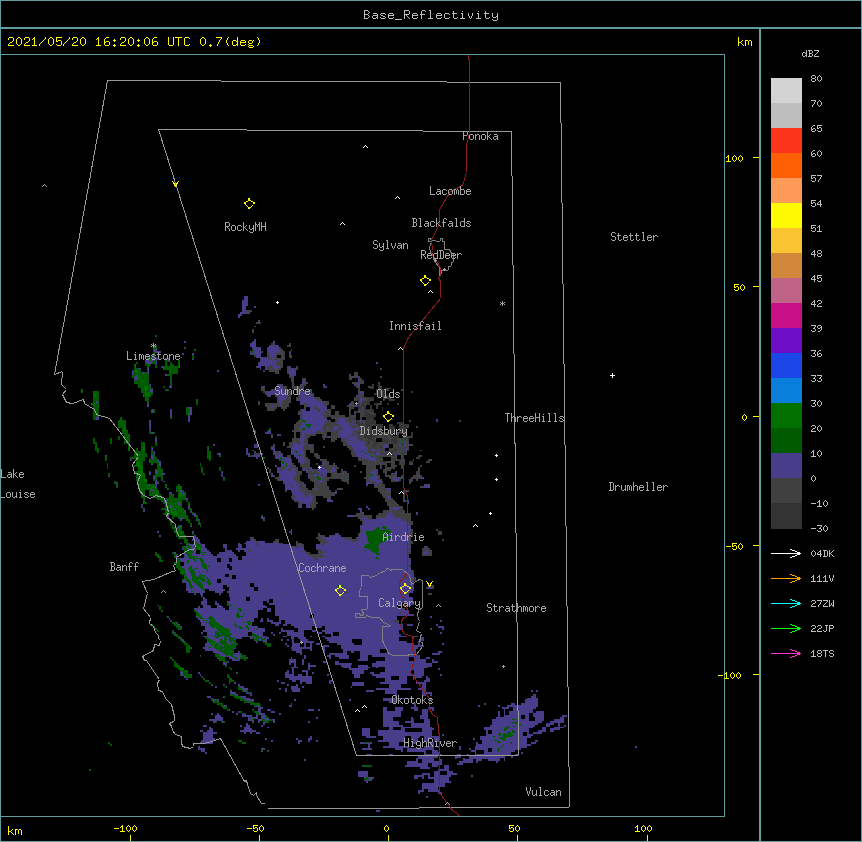Click the -50 km vertical axis tick
Screen dimensions: 862x842
[734, 546]
